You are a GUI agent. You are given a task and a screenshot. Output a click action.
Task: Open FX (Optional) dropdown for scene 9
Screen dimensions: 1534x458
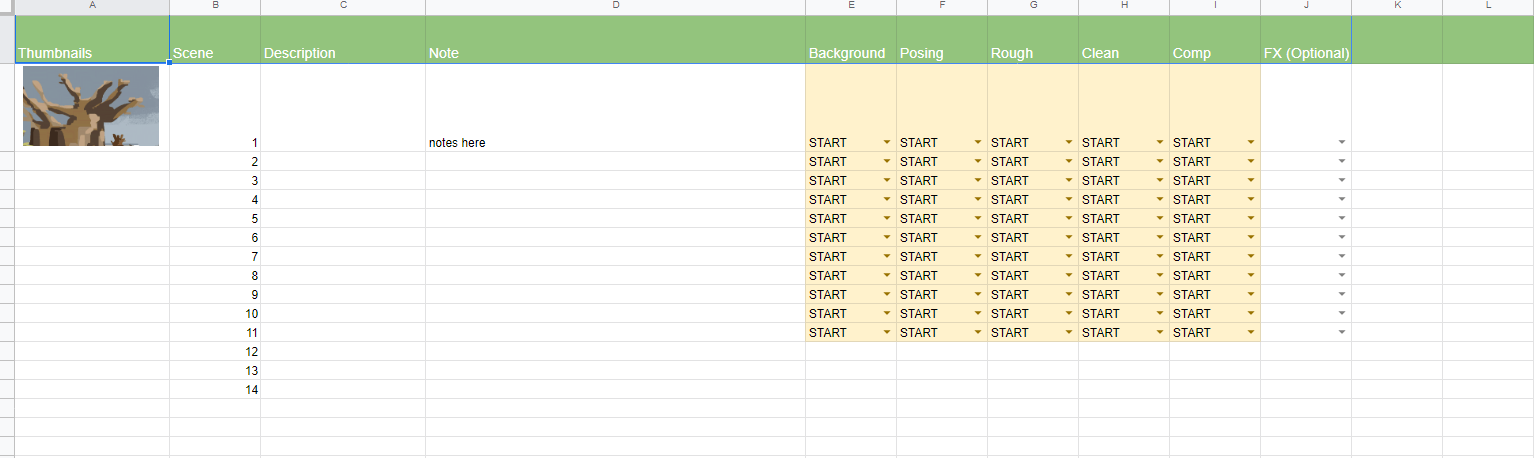click(x=1341, y=295)
